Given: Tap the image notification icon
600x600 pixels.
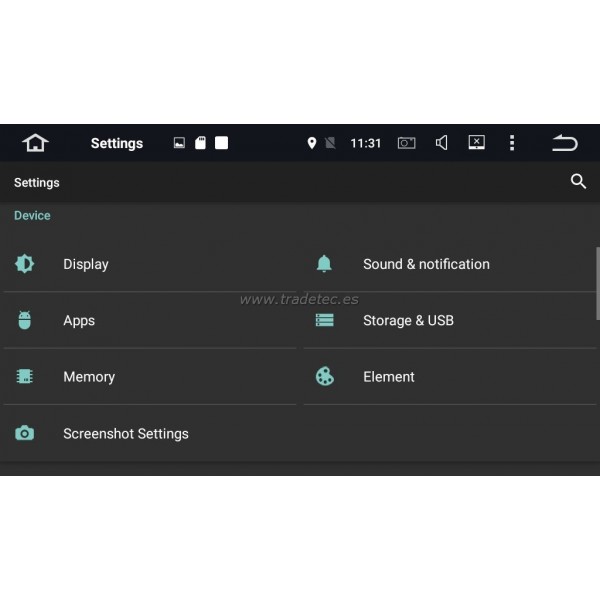Looking at the screenshot, I should click(179, 143).
